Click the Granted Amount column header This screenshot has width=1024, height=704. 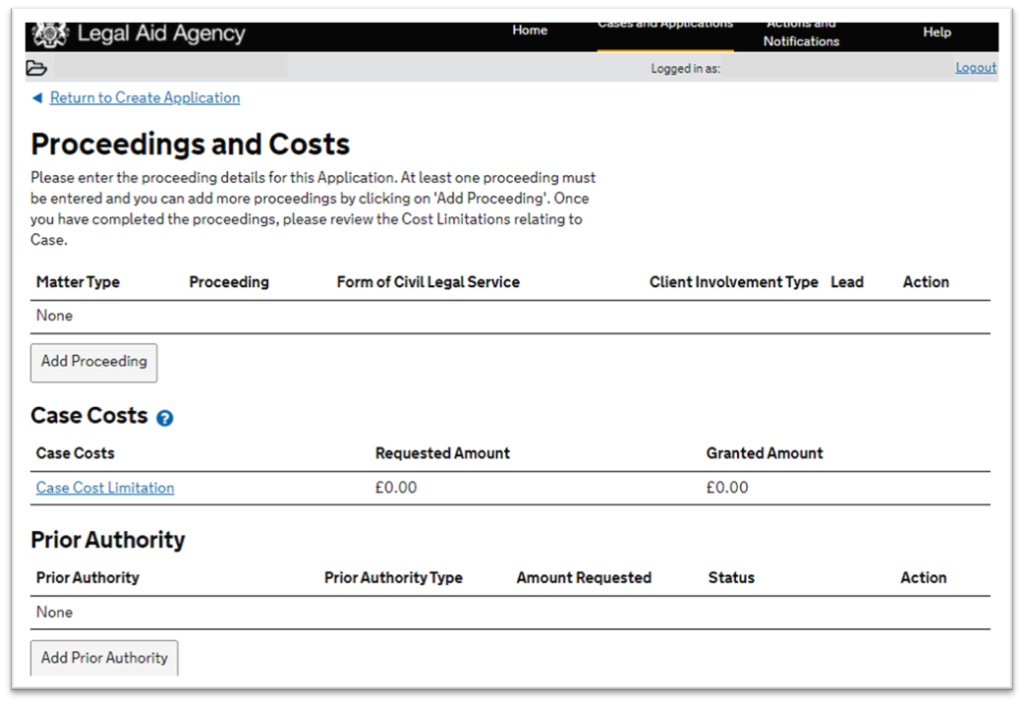(x=764, y=453)
